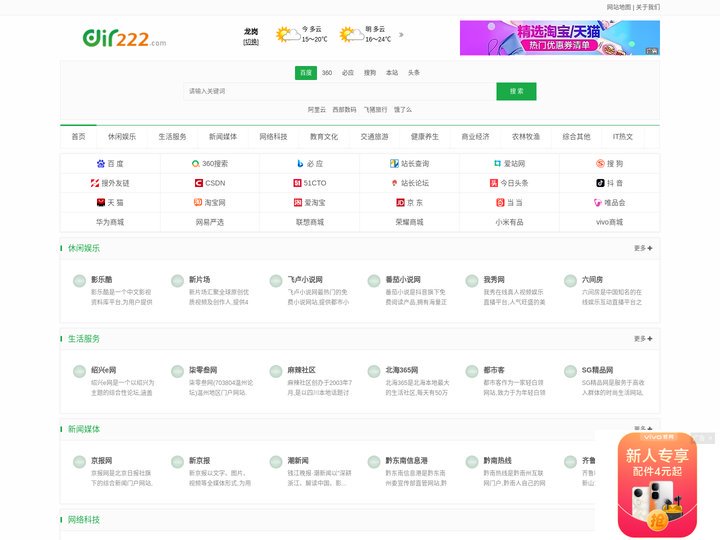Click the 淘宝/天猫 coupon banner ad
This screenshot has height=540, width=720.
click(x=560, y=38)
